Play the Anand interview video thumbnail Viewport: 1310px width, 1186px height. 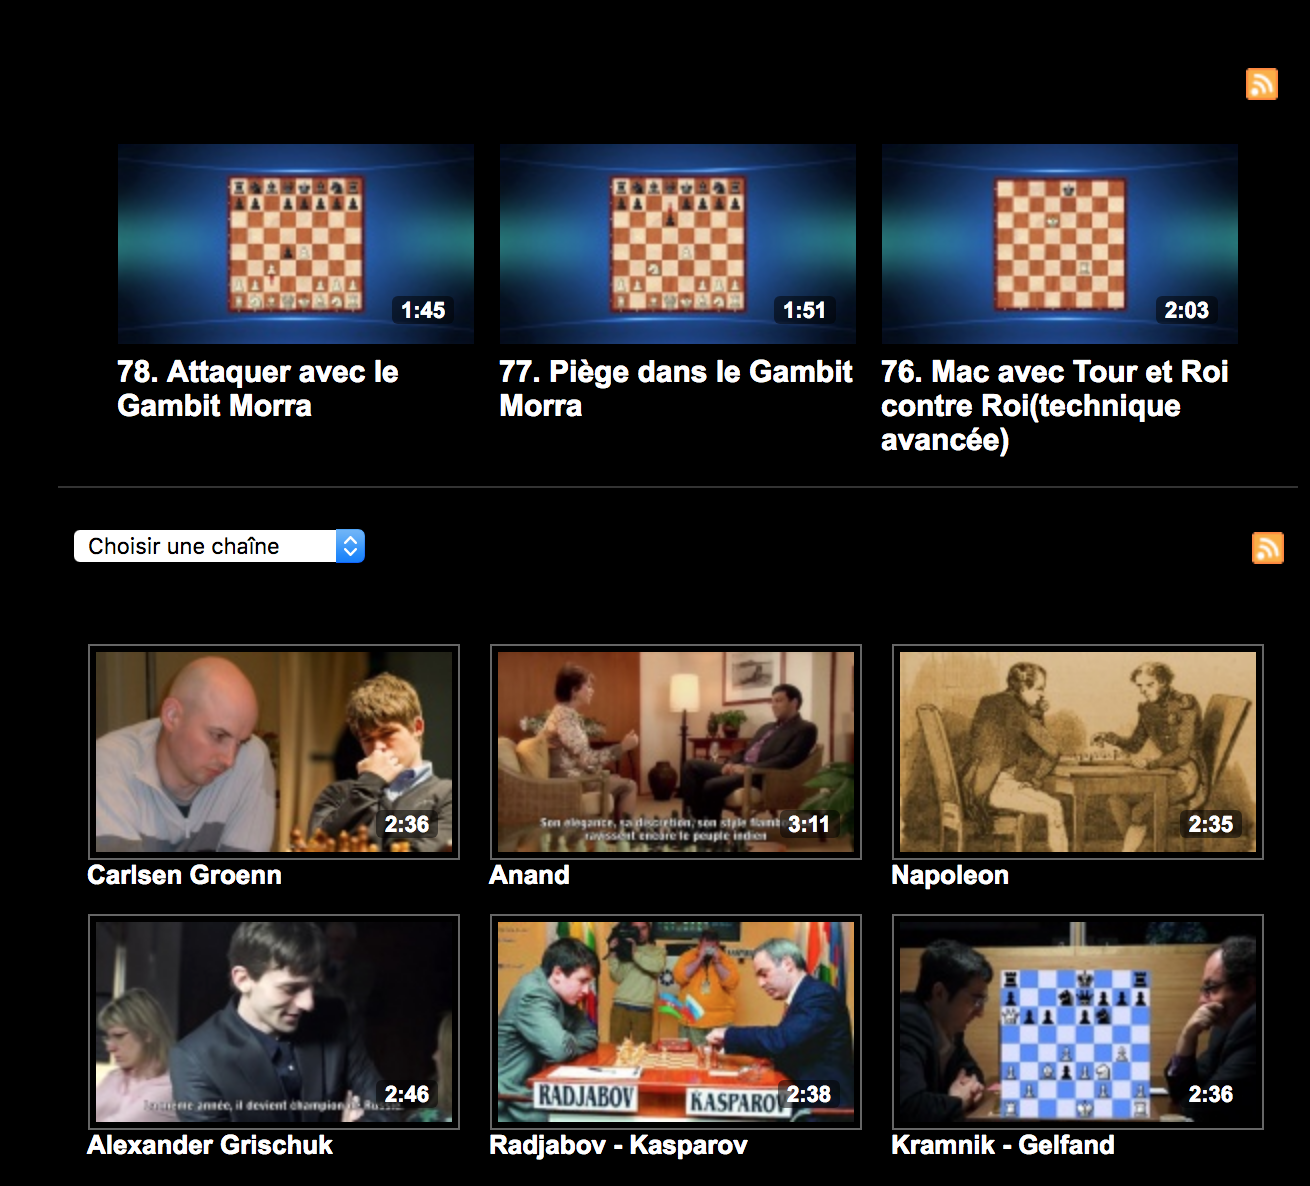tap(676, 752)
